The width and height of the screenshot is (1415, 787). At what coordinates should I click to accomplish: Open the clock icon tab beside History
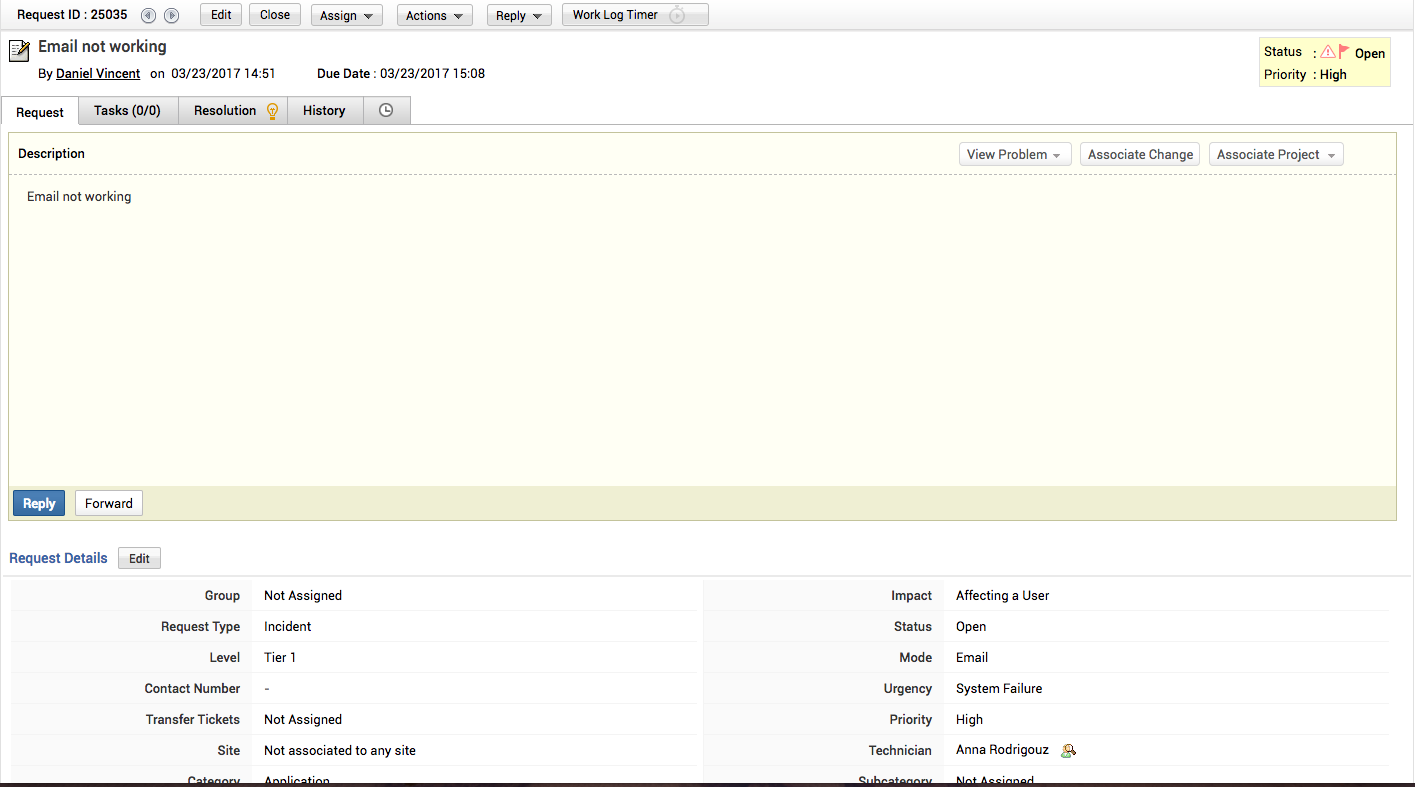click(387, 110)
